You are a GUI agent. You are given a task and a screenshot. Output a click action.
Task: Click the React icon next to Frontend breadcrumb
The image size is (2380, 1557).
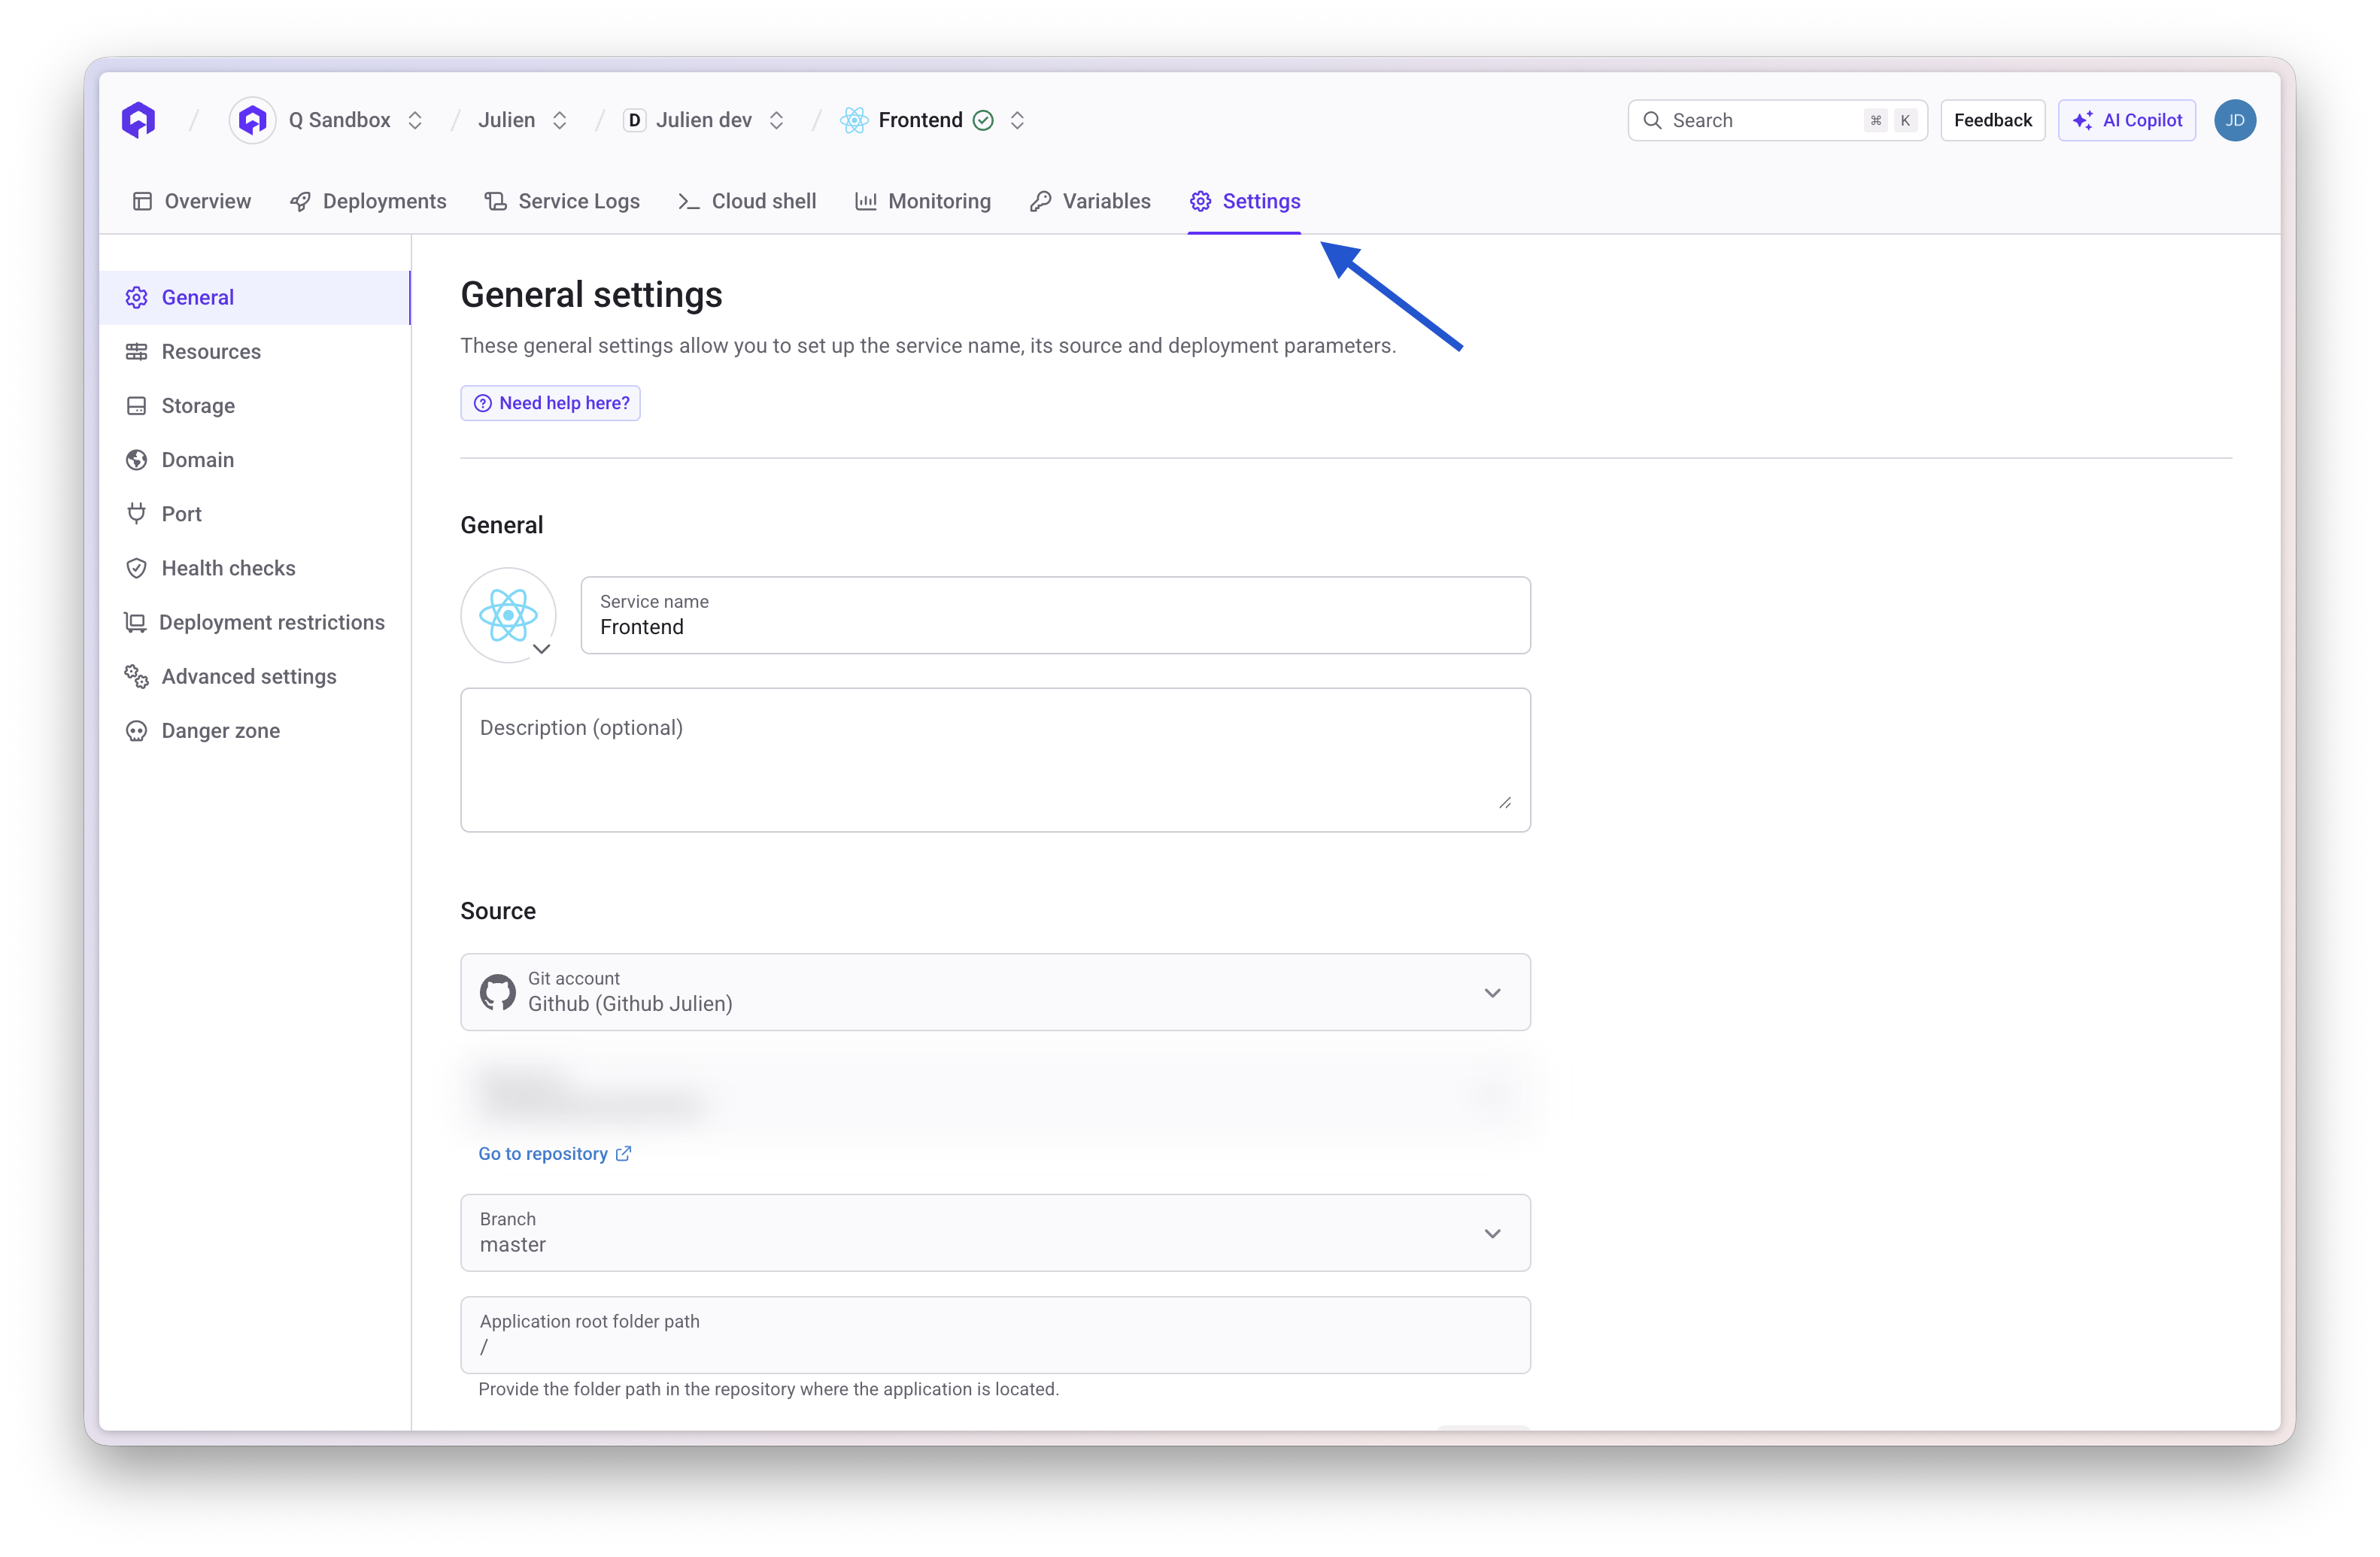pos(854,120)
